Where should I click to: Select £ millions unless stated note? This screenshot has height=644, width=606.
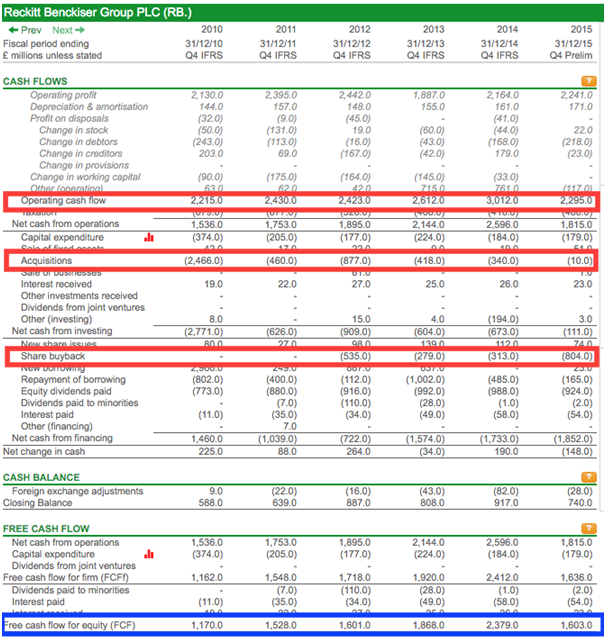pyautogui.click(x=52, y=55)
